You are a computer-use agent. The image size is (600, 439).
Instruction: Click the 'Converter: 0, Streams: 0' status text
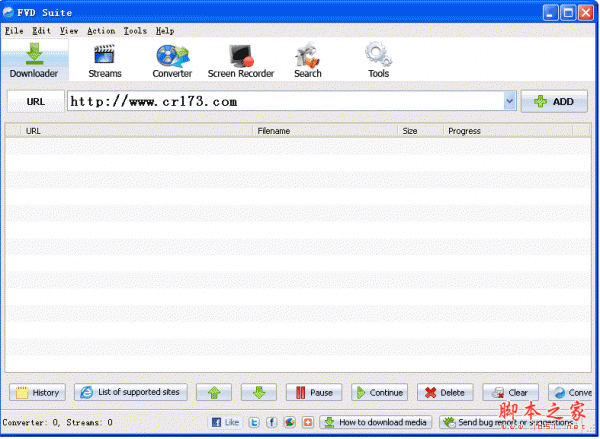click(x=57, y=422)
